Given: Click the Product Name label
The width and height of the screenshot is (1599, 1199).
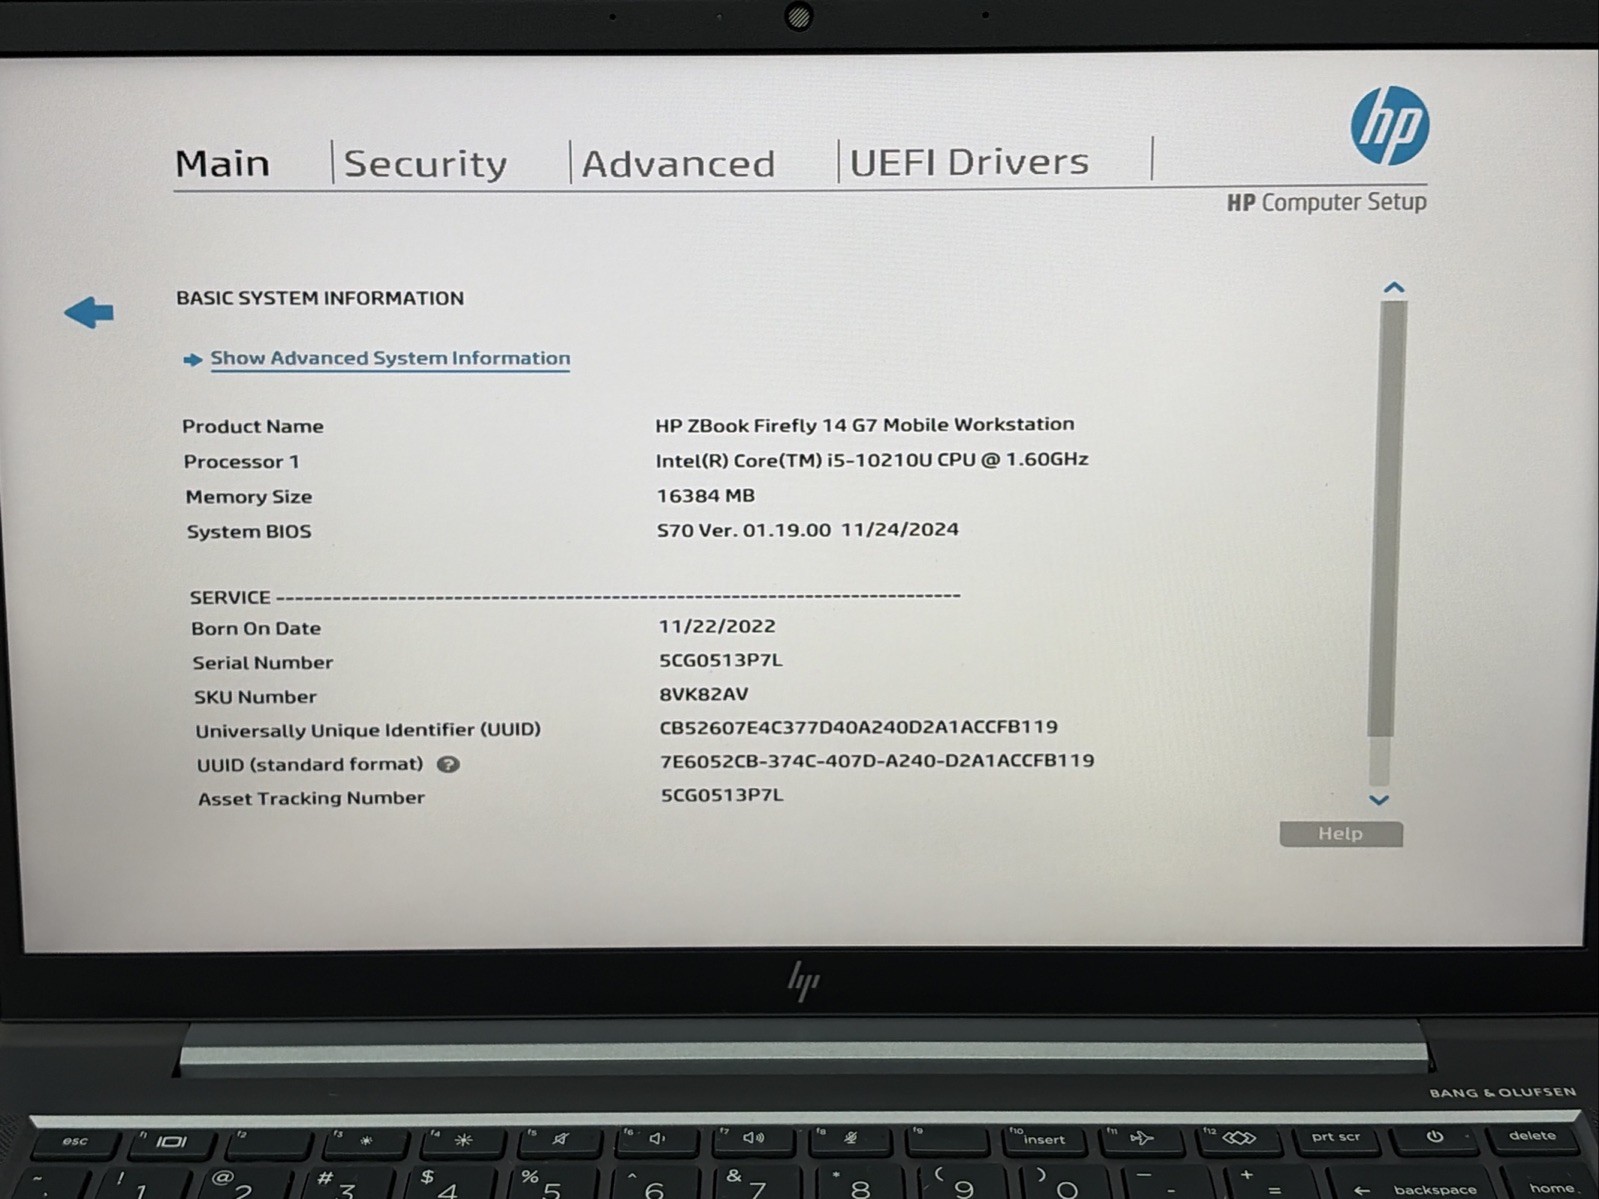Looking at the screenshot, I should click(x=253, y=427).
